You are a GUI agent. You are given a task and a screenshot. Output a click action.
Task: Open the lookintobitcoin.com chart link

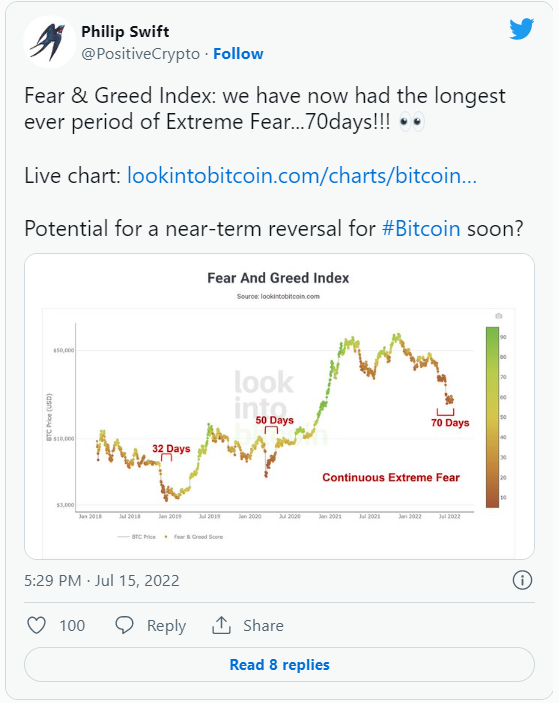302,175
